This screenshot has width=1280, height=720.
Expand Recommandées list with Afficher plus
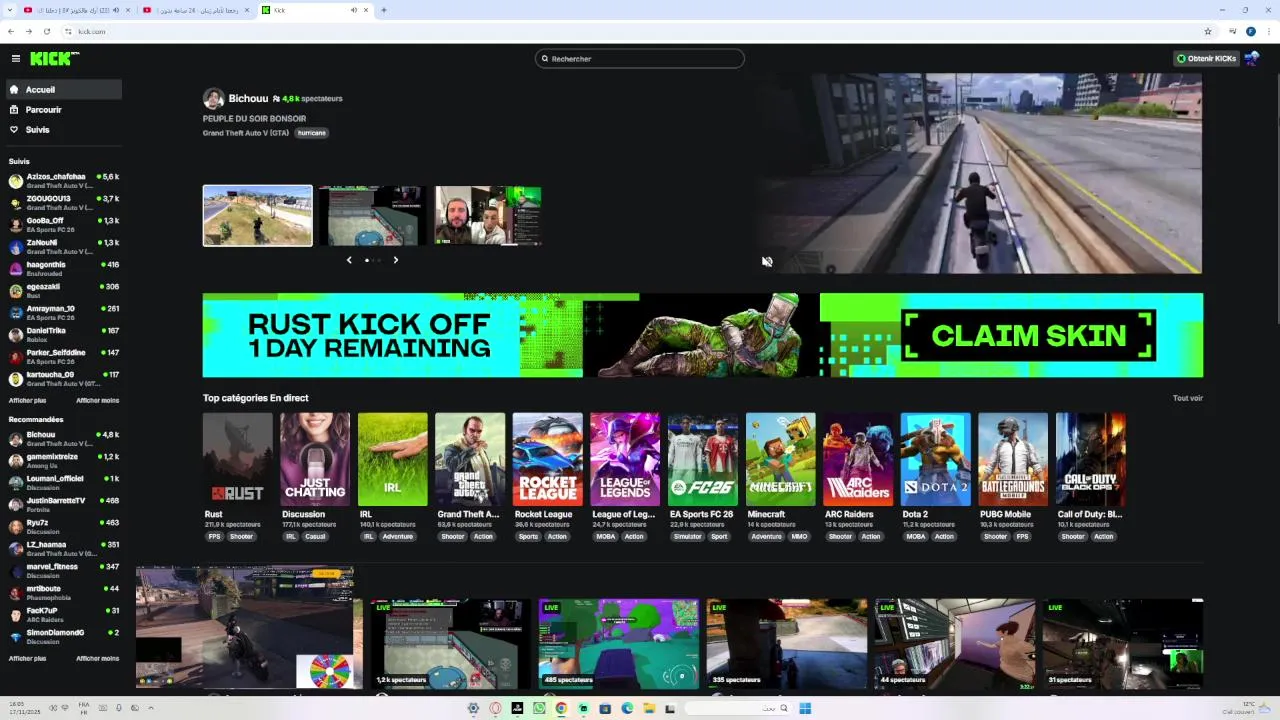coord(27,659)
